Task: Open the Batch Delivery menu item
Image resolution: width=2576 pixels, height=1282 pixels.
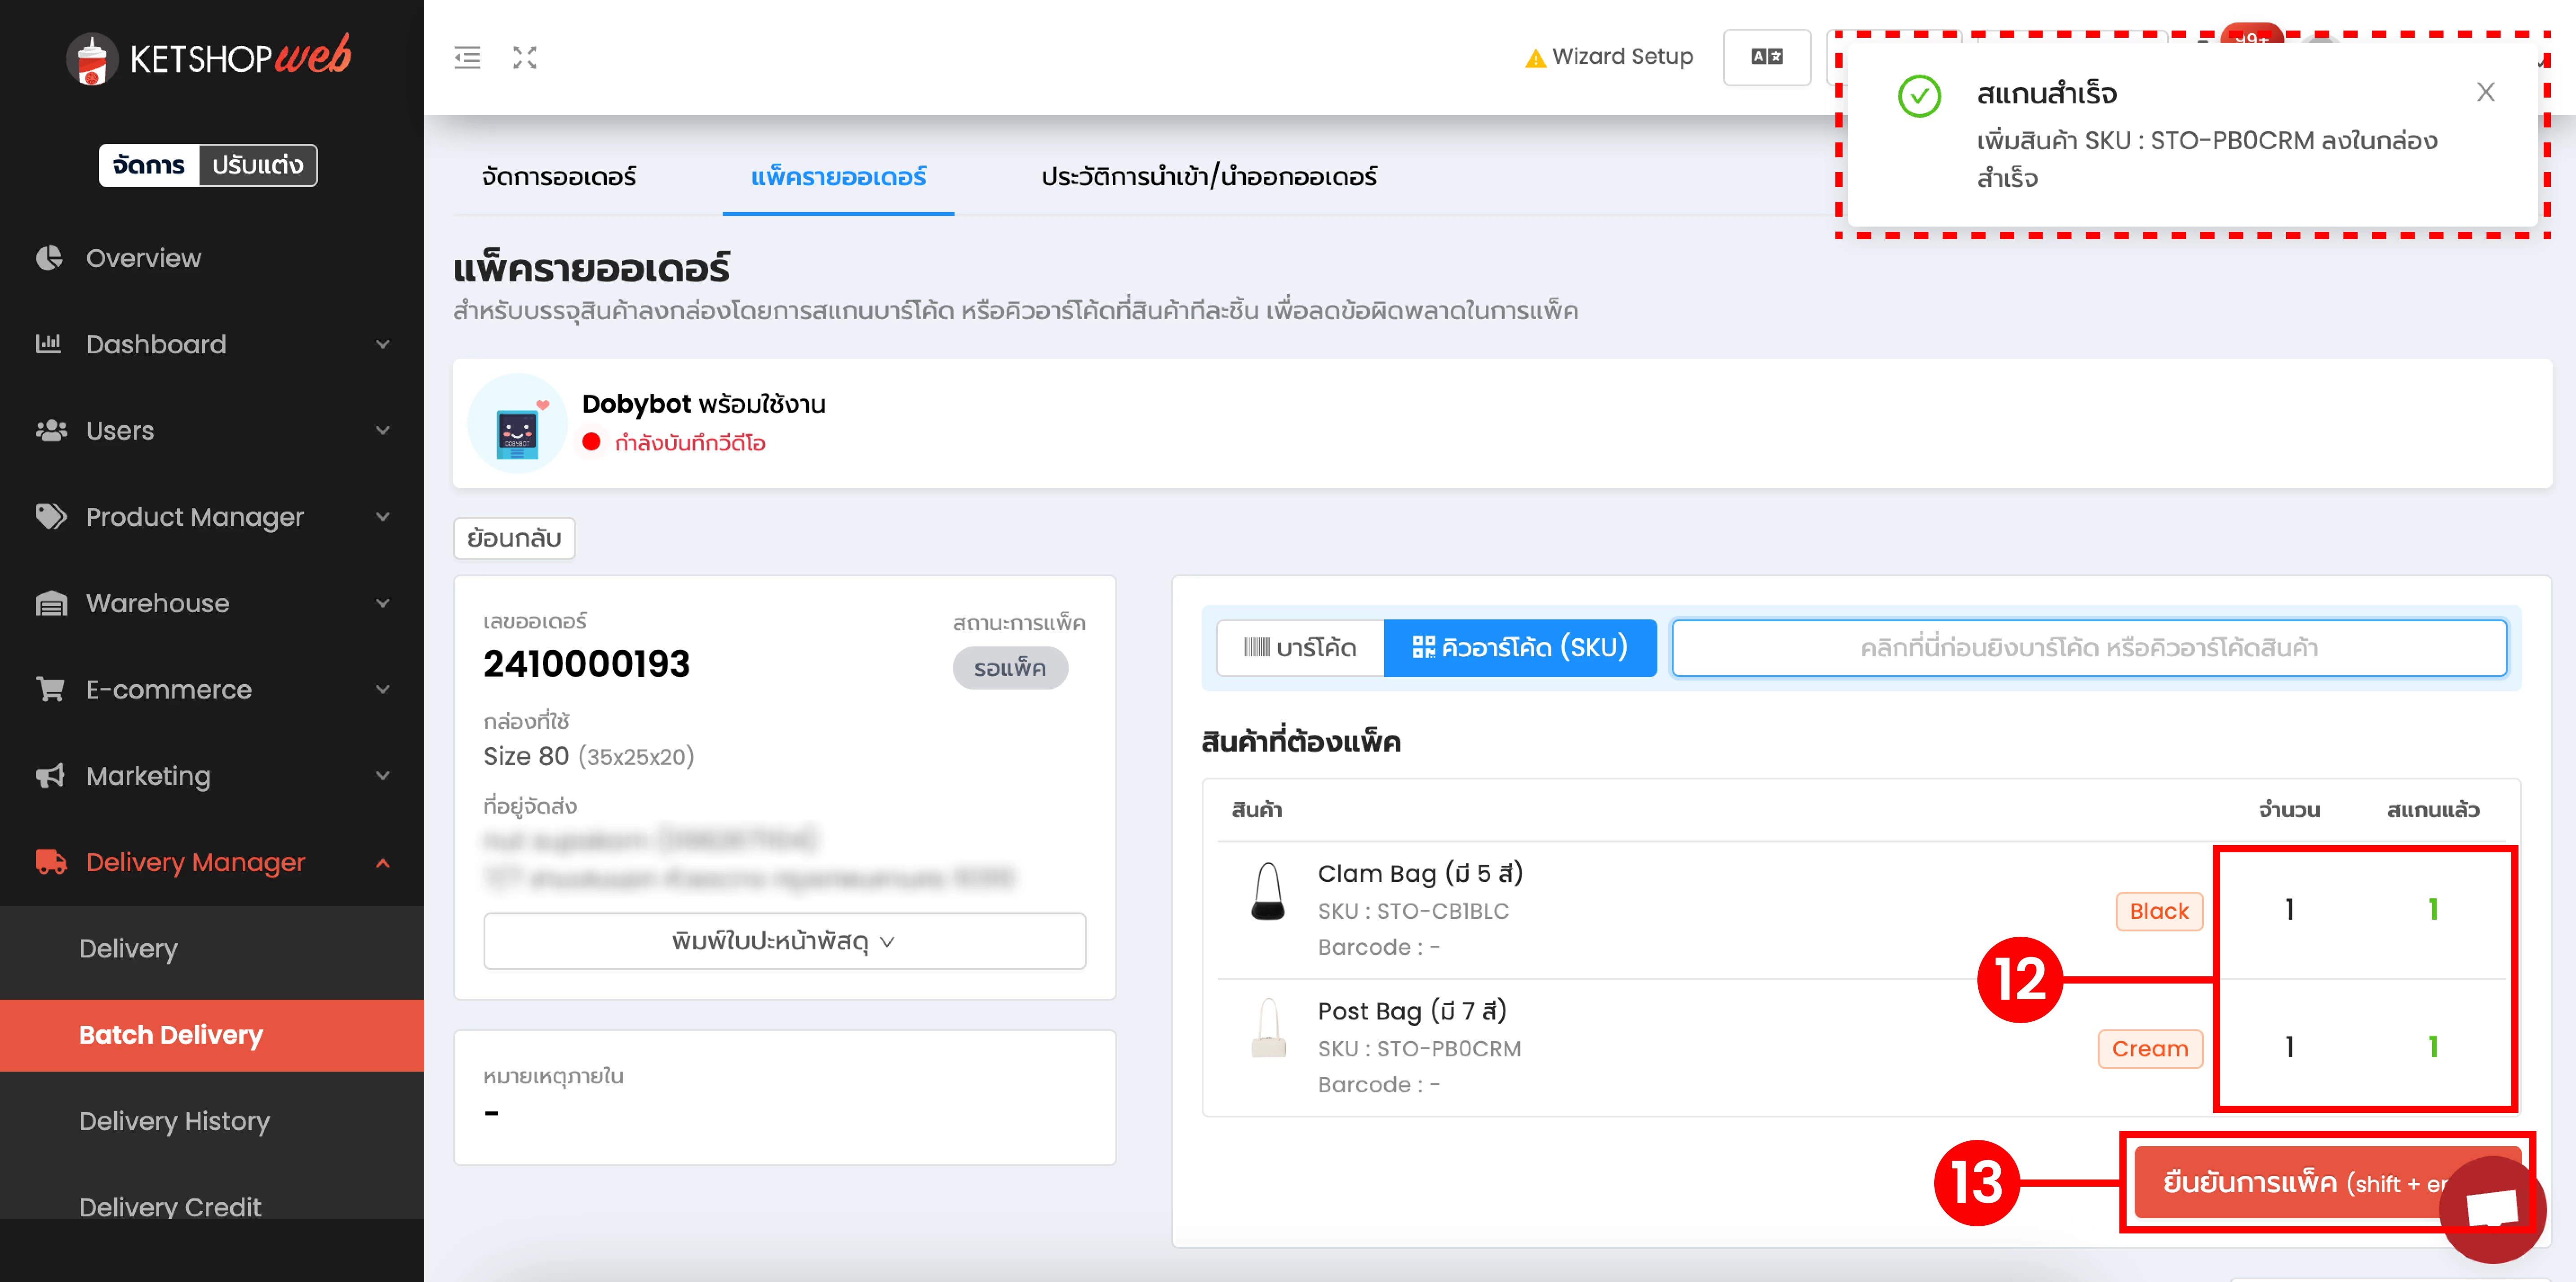Action: click(x=212, y=1035)
